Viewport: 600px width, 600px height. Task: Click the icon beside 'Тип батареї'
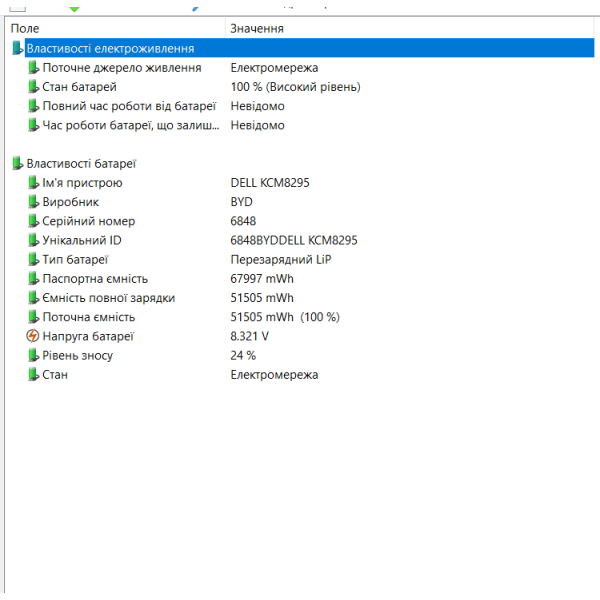pos(33,259)
